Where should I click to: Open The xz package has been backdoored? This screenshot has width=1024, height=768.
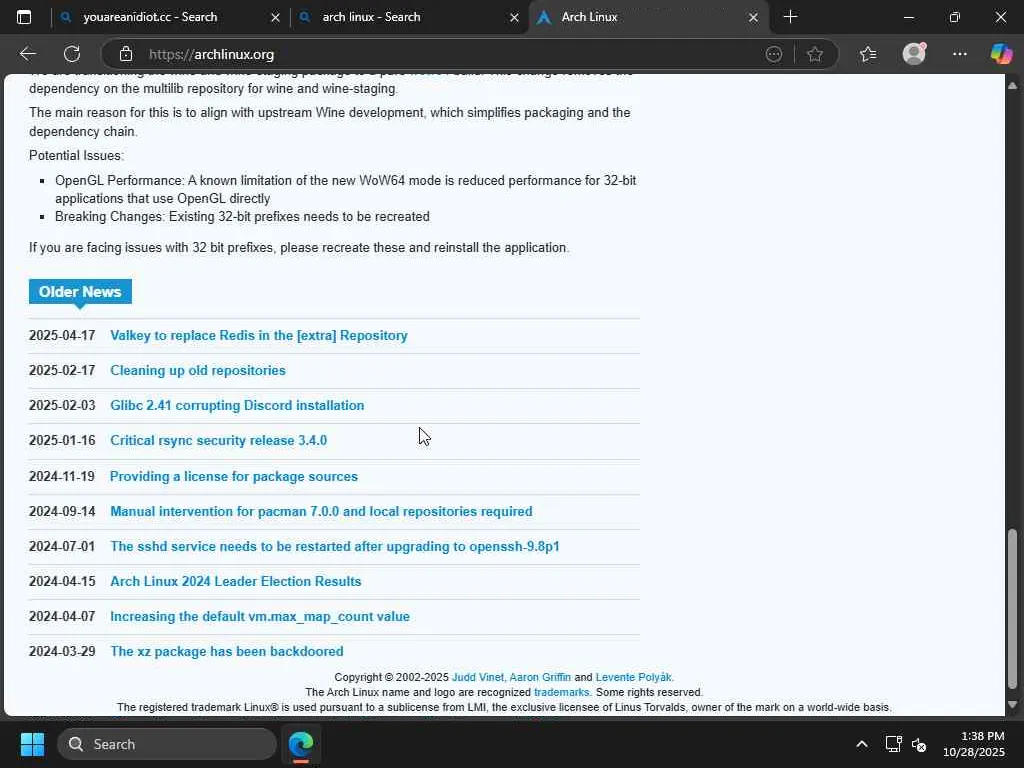[227, 652]
